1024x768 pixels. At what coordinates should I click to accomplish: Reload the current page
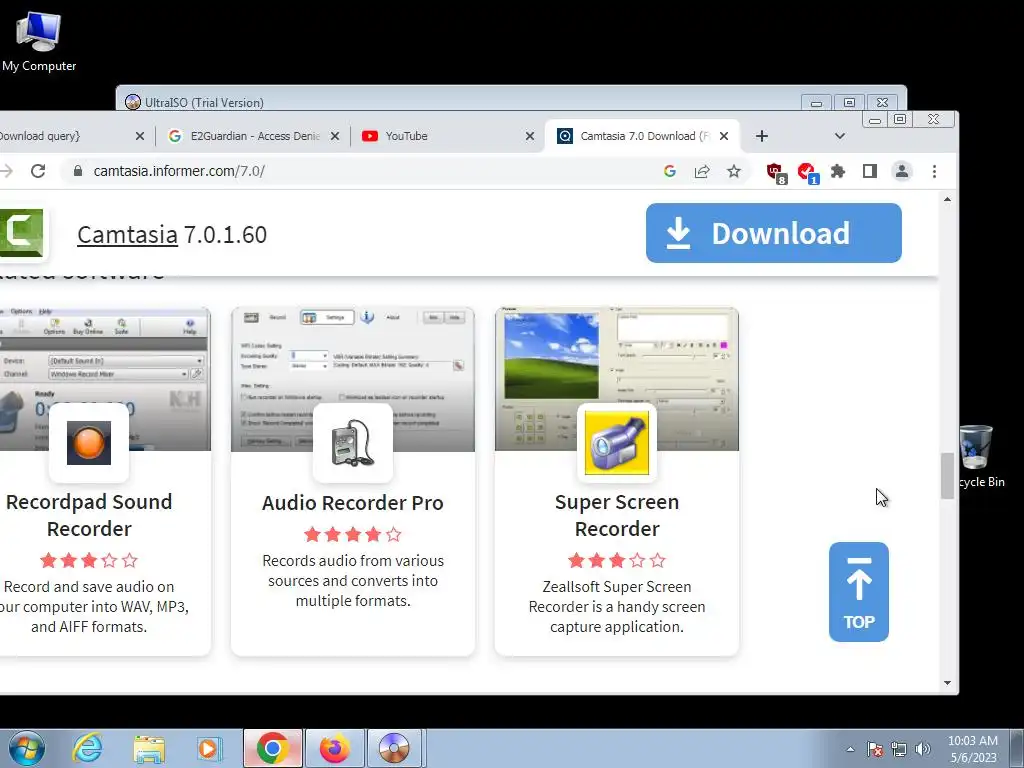[38, 171]
